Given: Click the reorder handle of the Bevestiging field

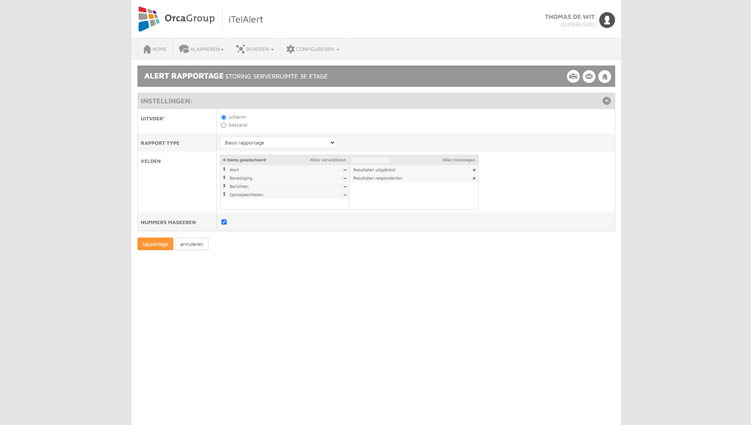Looking at the screenshot, I should [224, 178].
